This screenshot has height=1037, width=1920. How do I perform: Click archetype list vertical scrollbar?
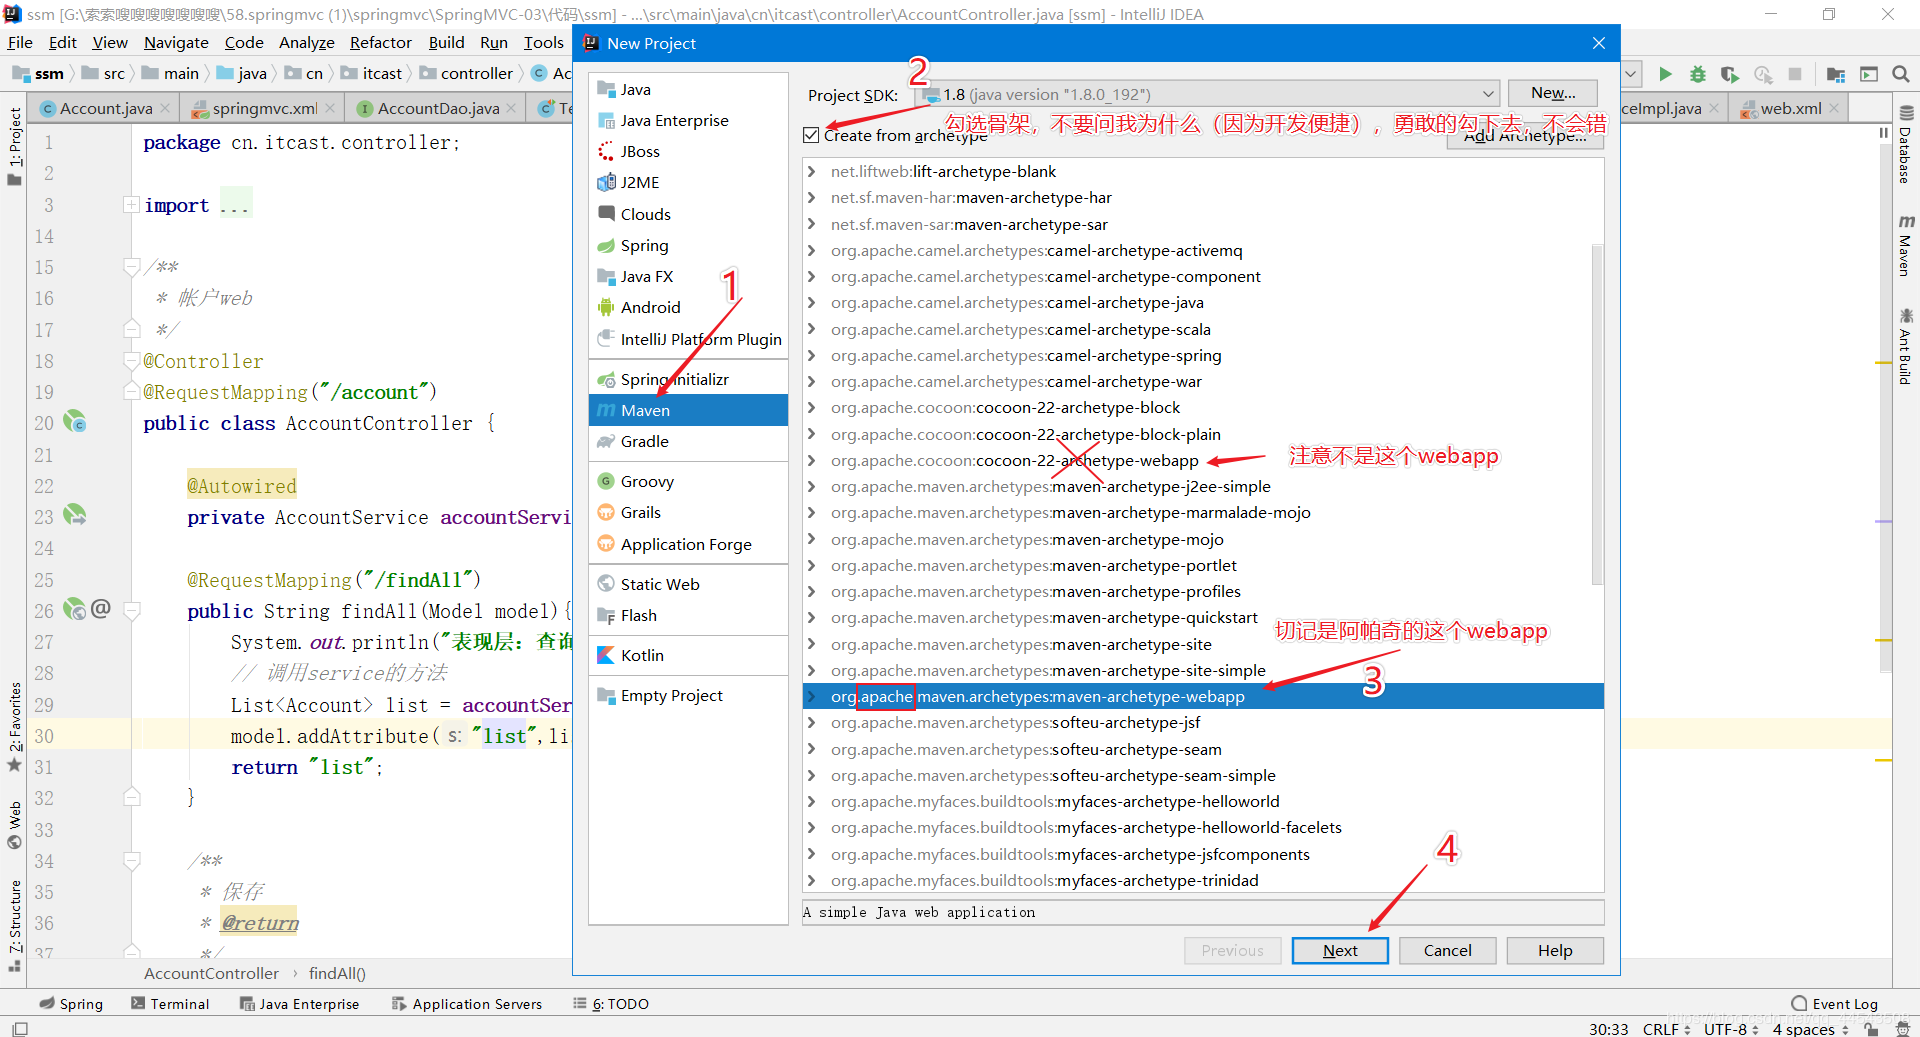(x=1597, y=414)
